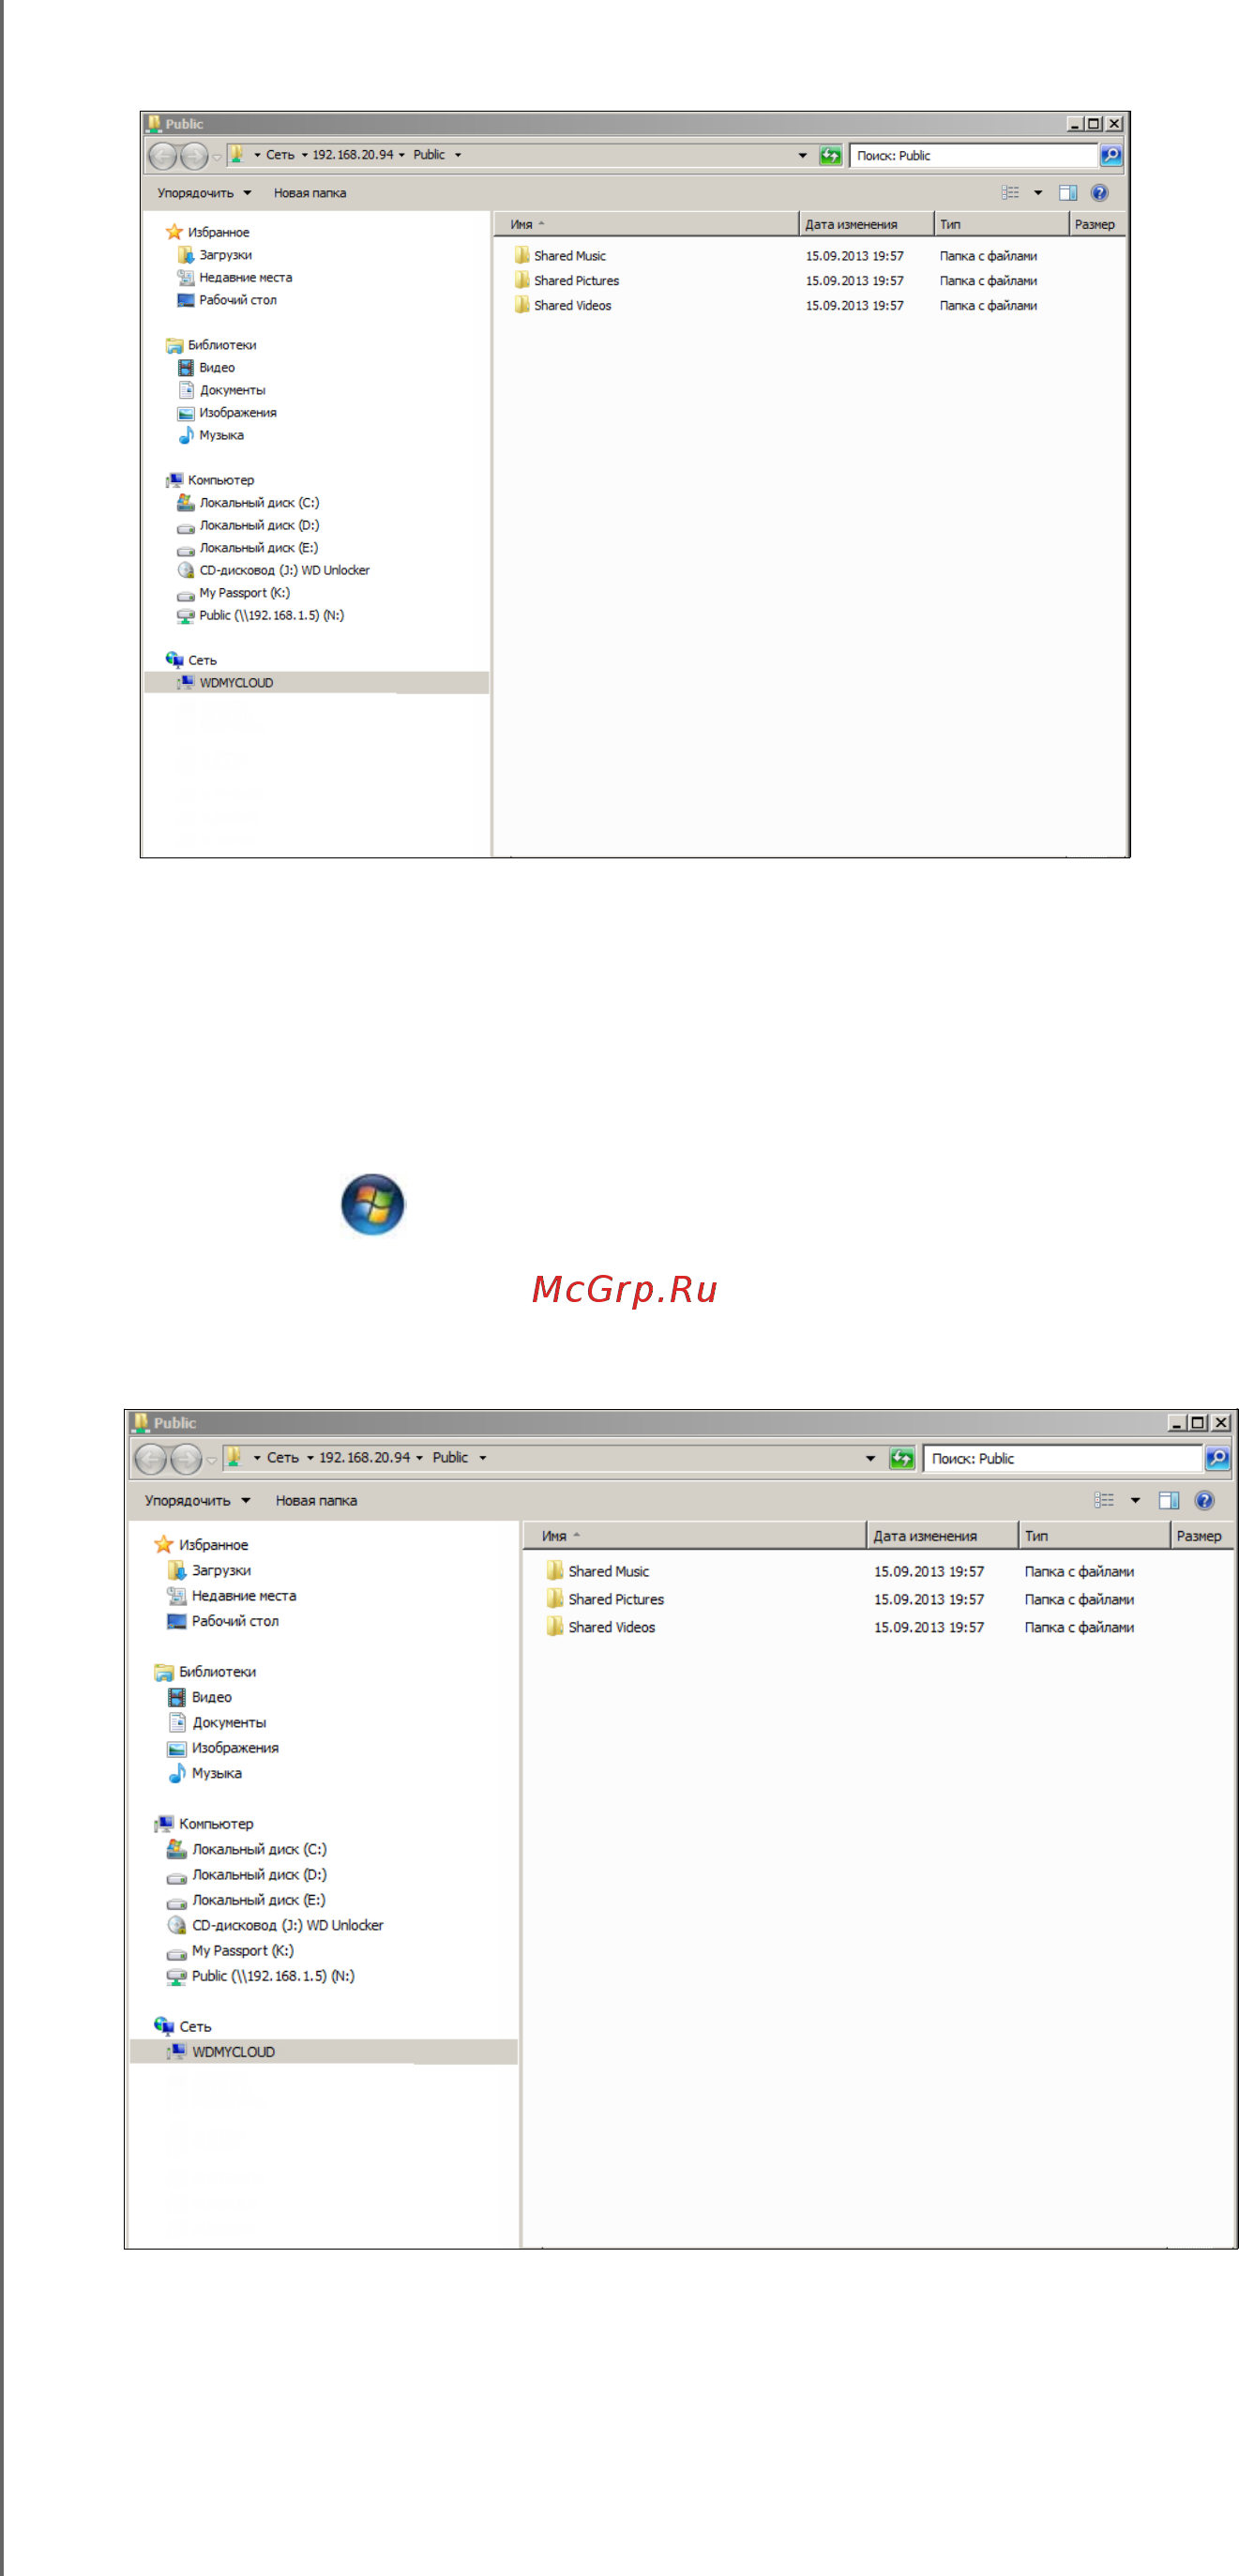1239x2576 pixels.
Task: Click Размер column header in upper window
Action: [1097, 224]
